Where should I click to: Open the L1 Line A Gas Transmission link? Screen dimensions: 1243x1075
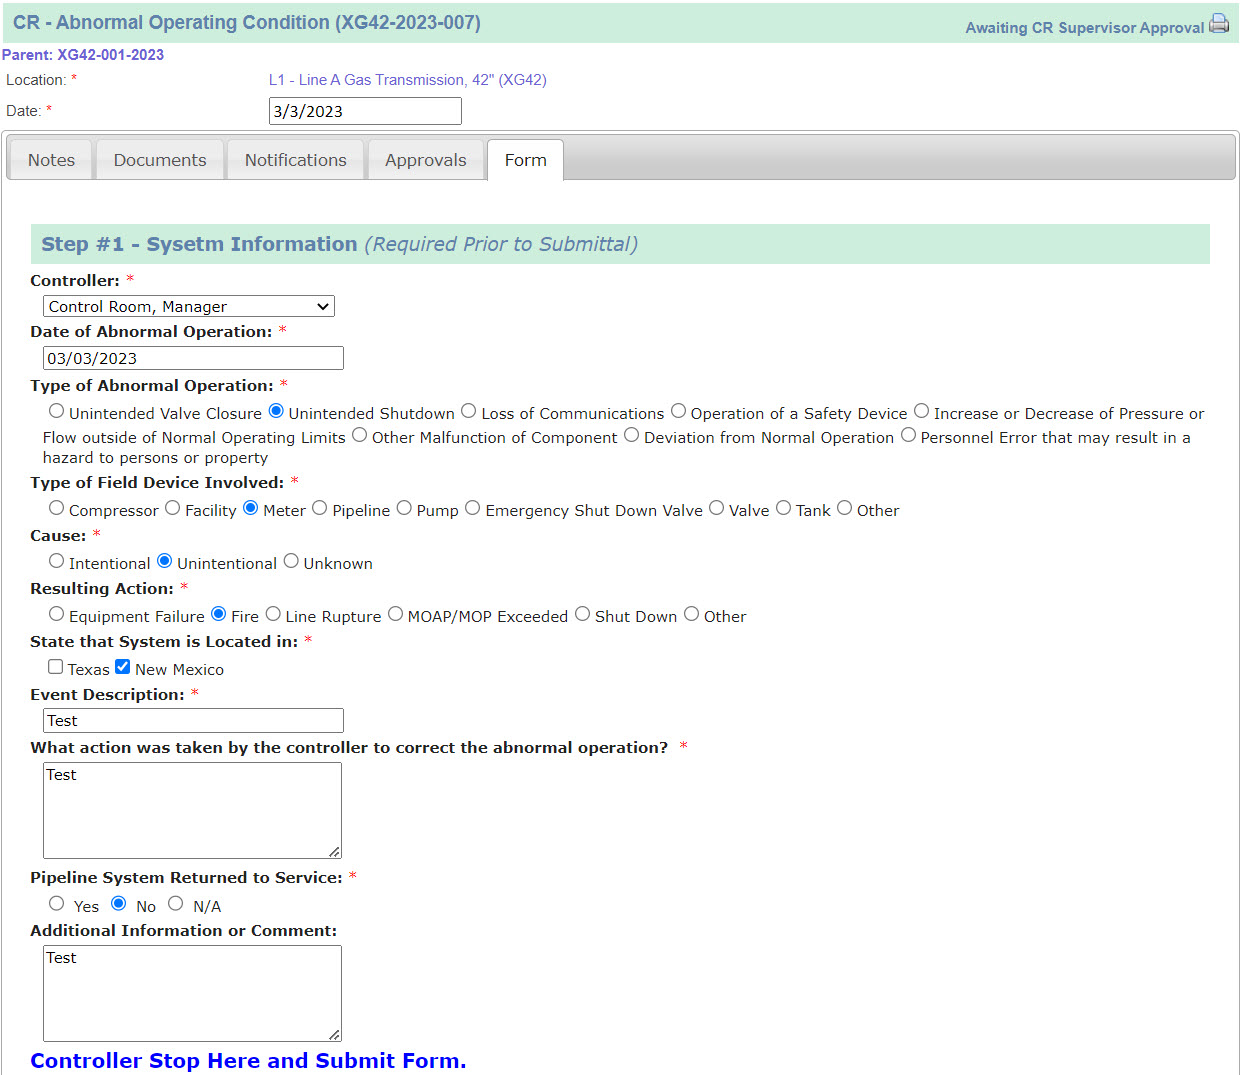point(408,80)
